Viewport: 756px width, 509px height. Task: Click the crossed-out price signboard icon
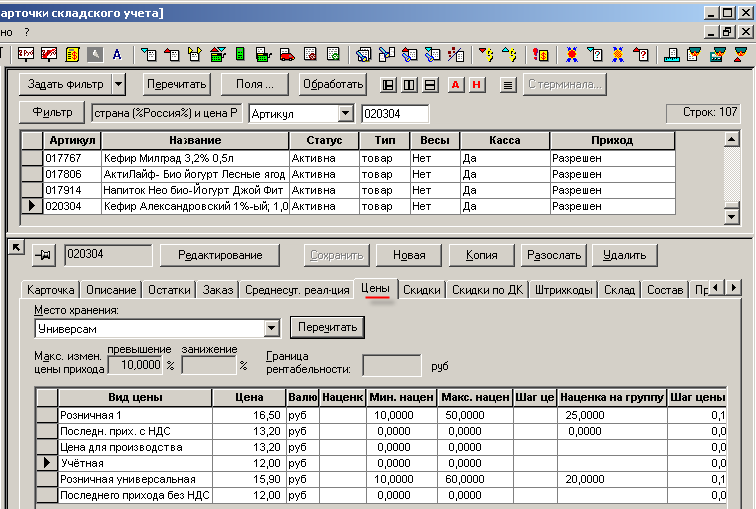(x=49, y=54)
